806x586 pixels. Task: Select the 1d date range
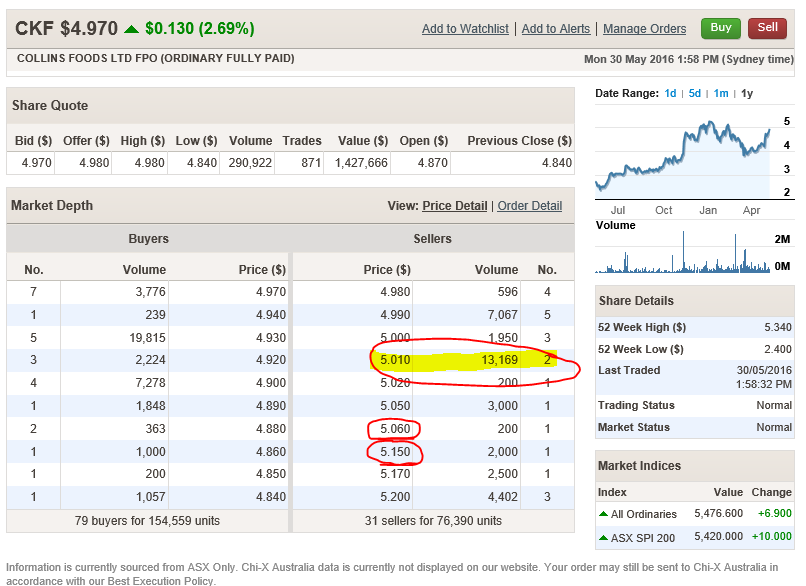coord(670,93)
